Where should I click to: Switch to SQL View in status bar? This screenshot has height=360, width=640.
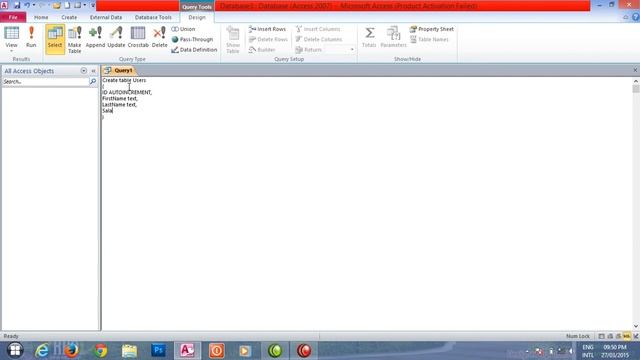[x=627, y=336]
